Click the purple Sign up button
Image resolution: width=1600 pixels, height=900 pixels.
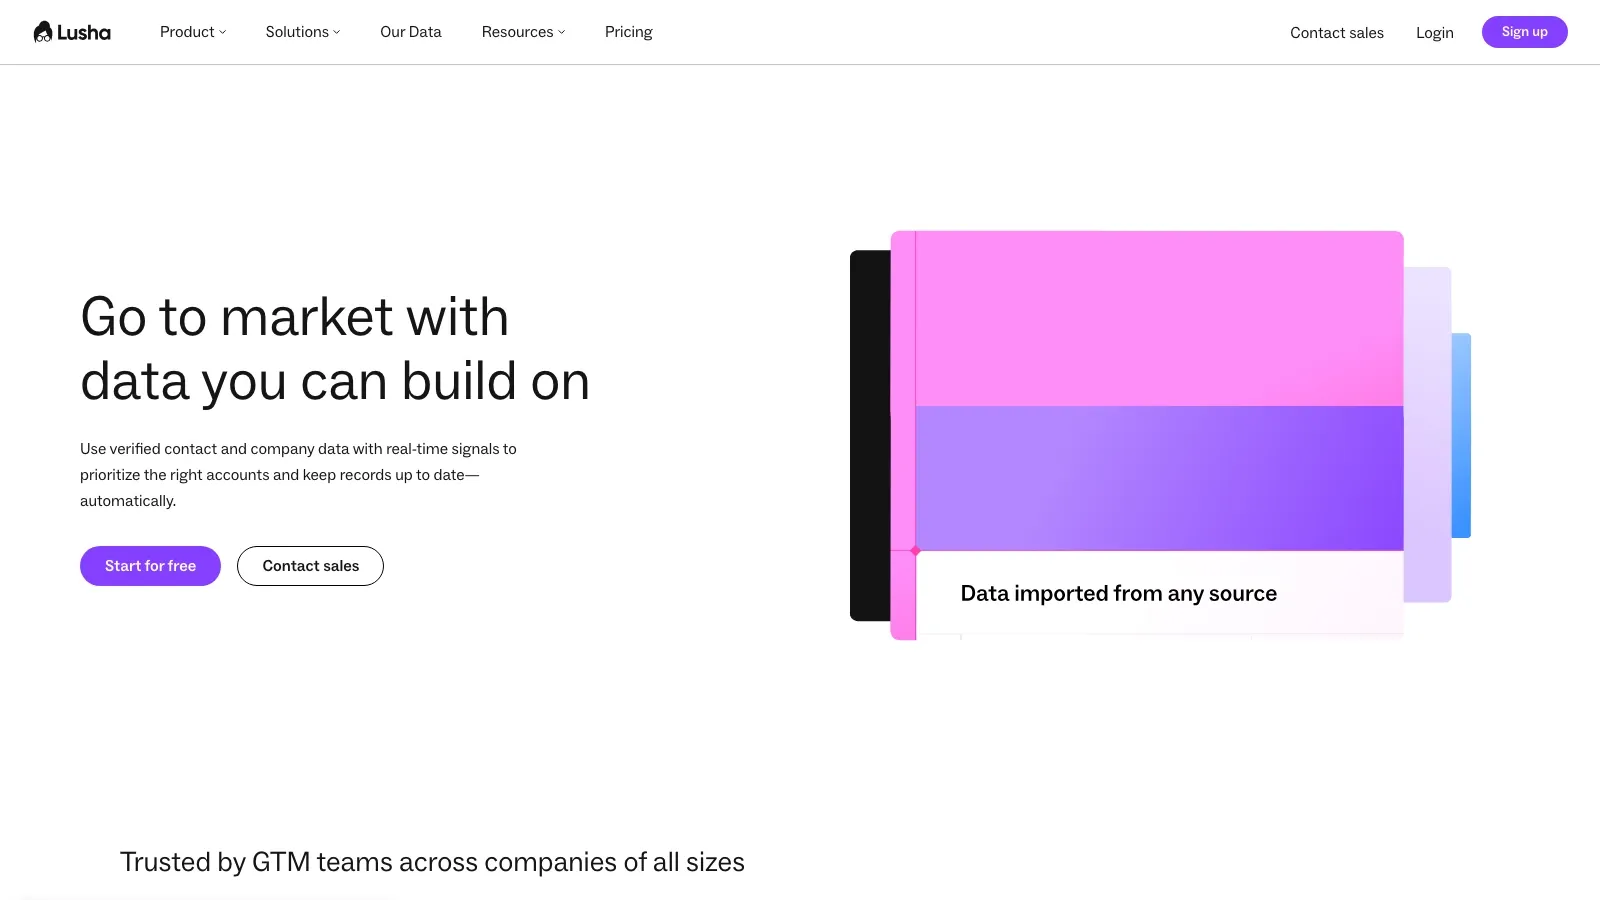(1525, 32)
